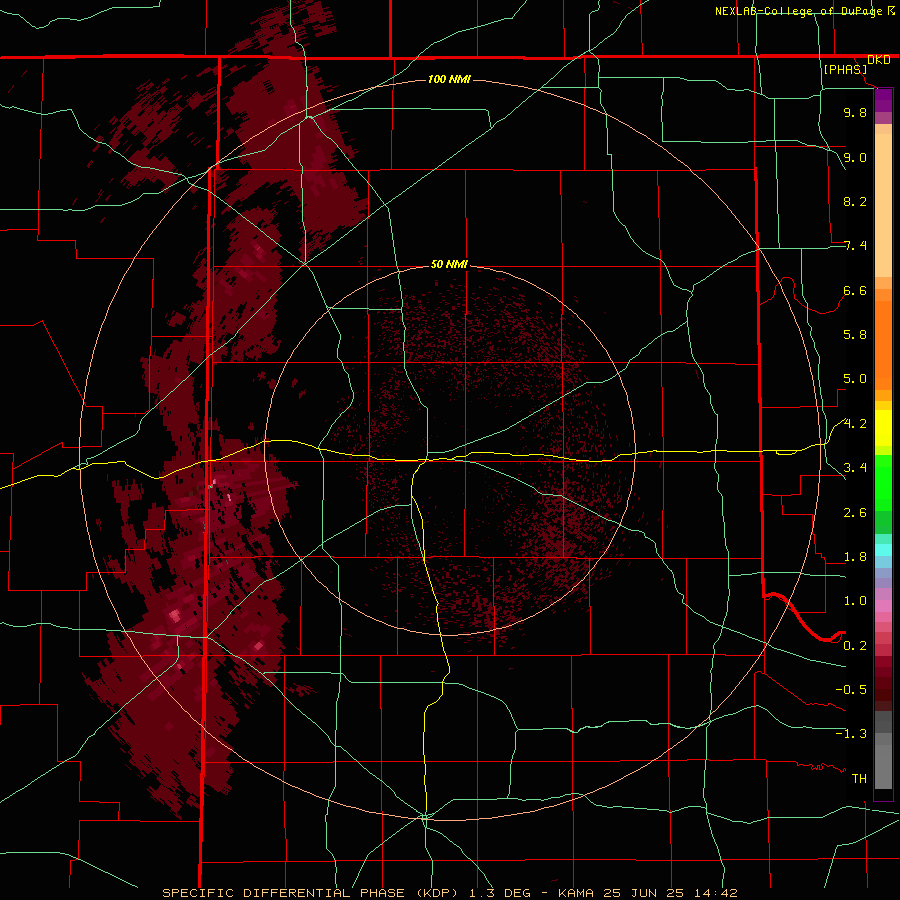
Task: Click the 9.8 value on the color scale
Action: pyautogui.click(x=855, y=112)
